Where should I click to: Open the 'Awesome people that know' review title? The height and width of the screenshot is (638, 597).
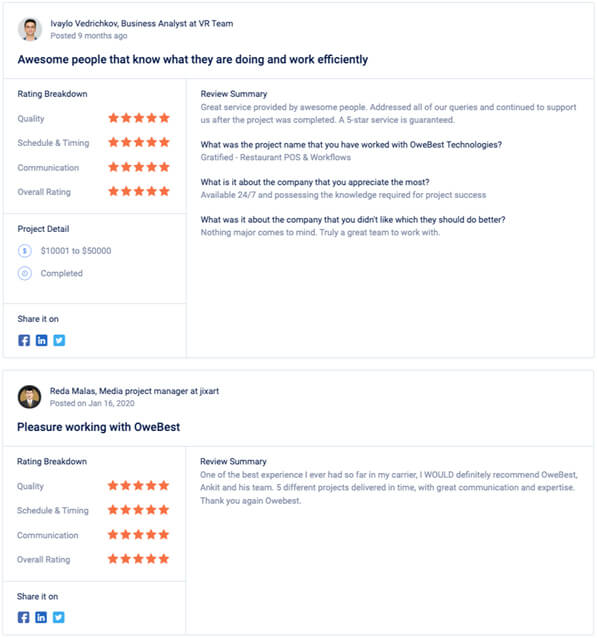(192, 59)
